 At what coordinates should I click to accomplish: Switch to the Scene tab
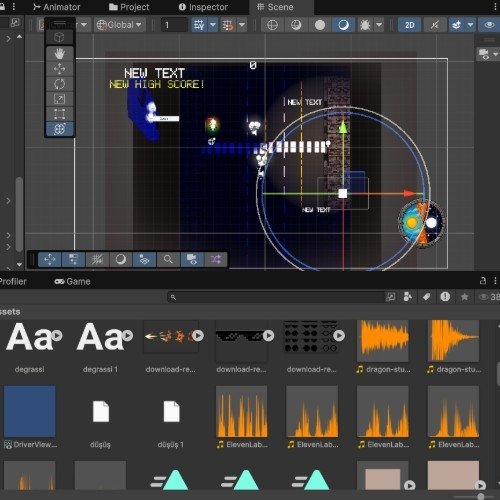(x=275, y=7)
